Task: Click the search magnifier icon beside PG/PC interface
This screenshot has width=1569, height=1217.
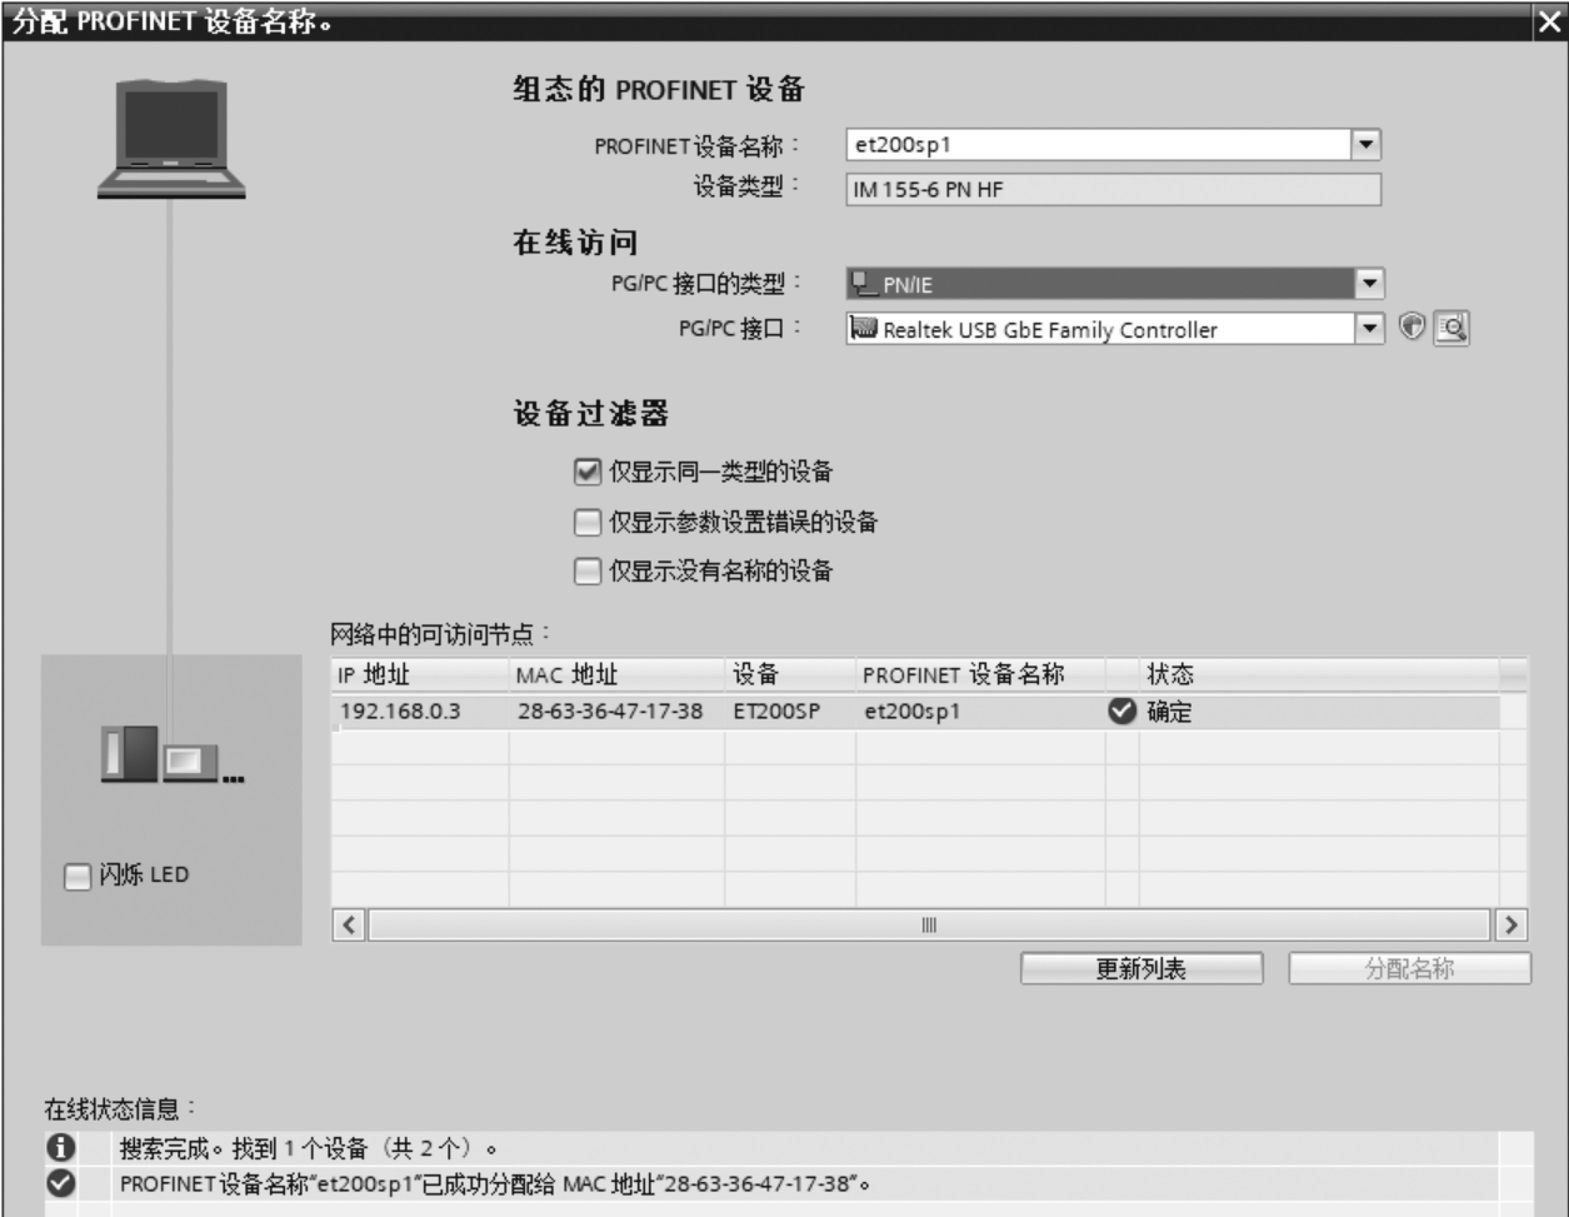Action: [x=1451, y=328]
